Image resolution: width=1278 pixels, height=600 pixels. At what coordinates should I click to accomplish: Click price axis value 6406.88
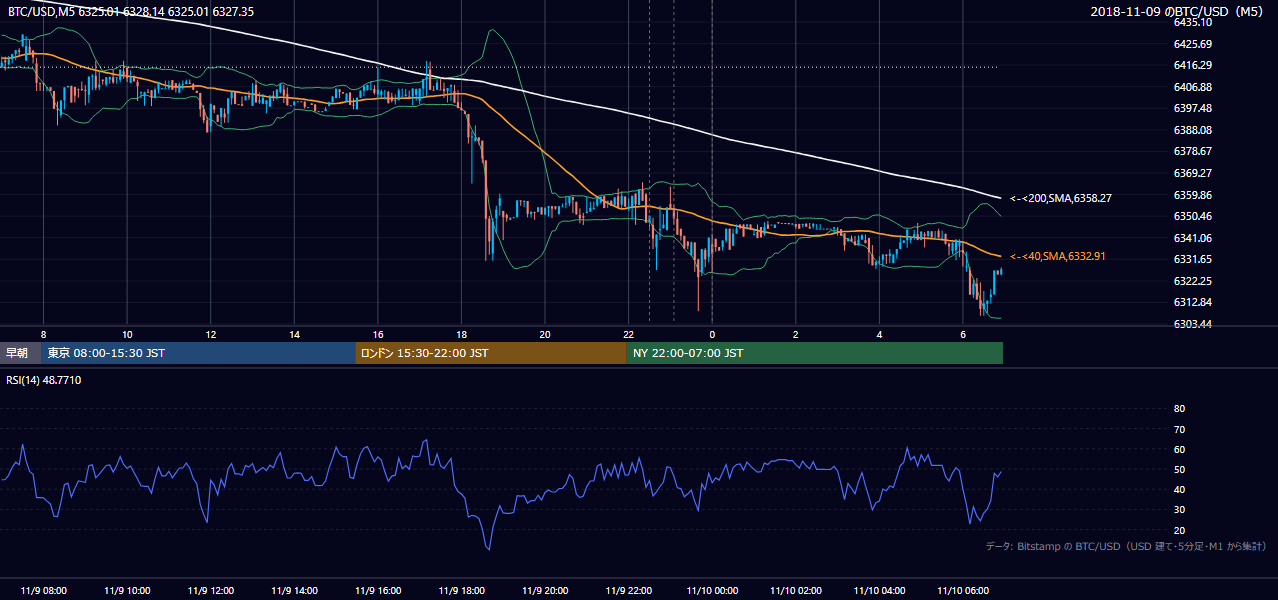(1193, 87)
